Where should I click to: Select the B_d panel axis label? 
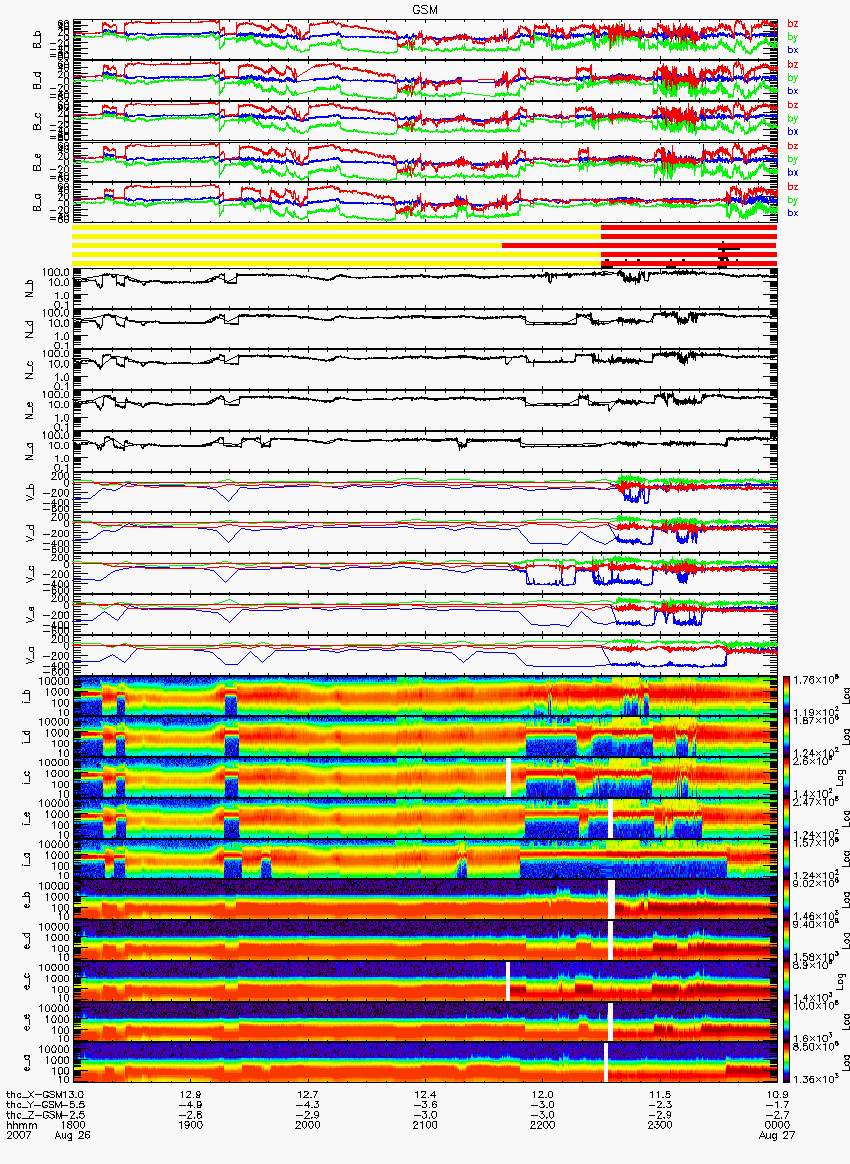click(37, 80)
